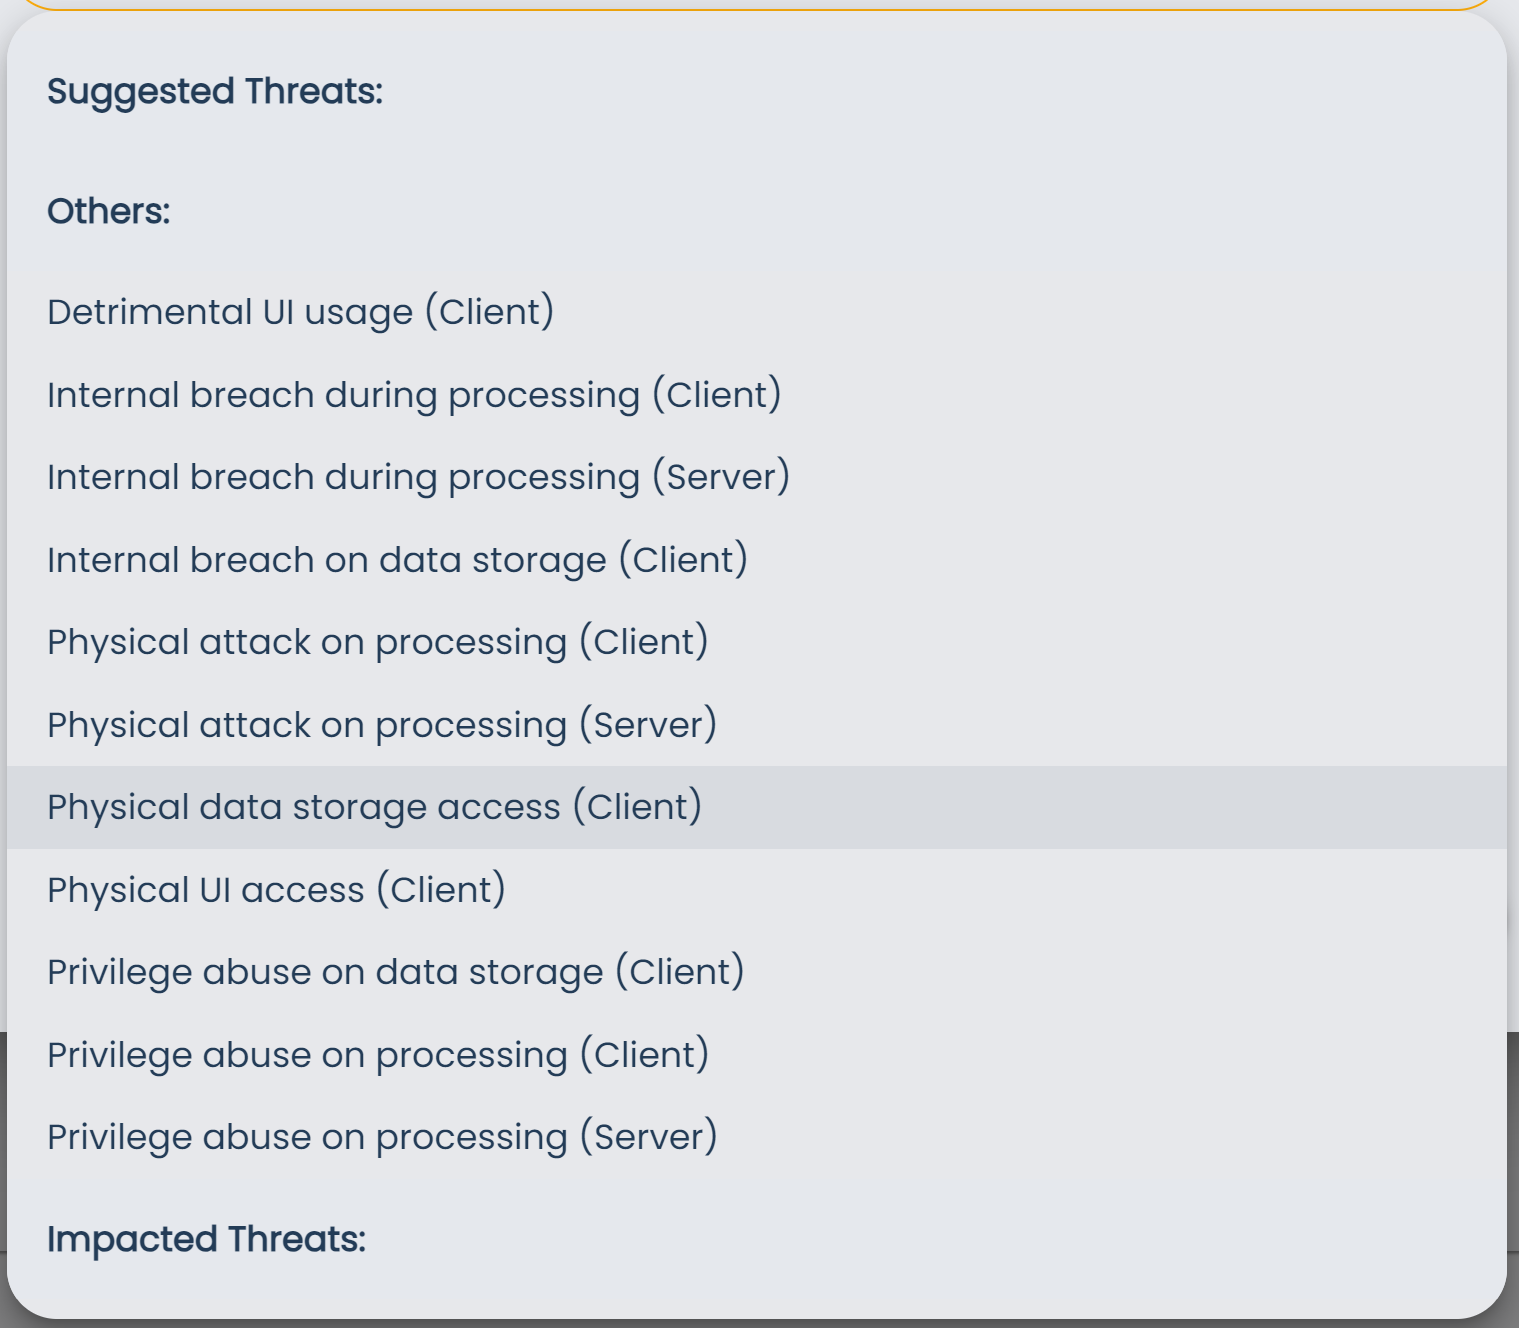This screenshot has width=1519, height=1328.
Task: Click the highlighted Physical data storage access entry
Action: coord(375,806)
